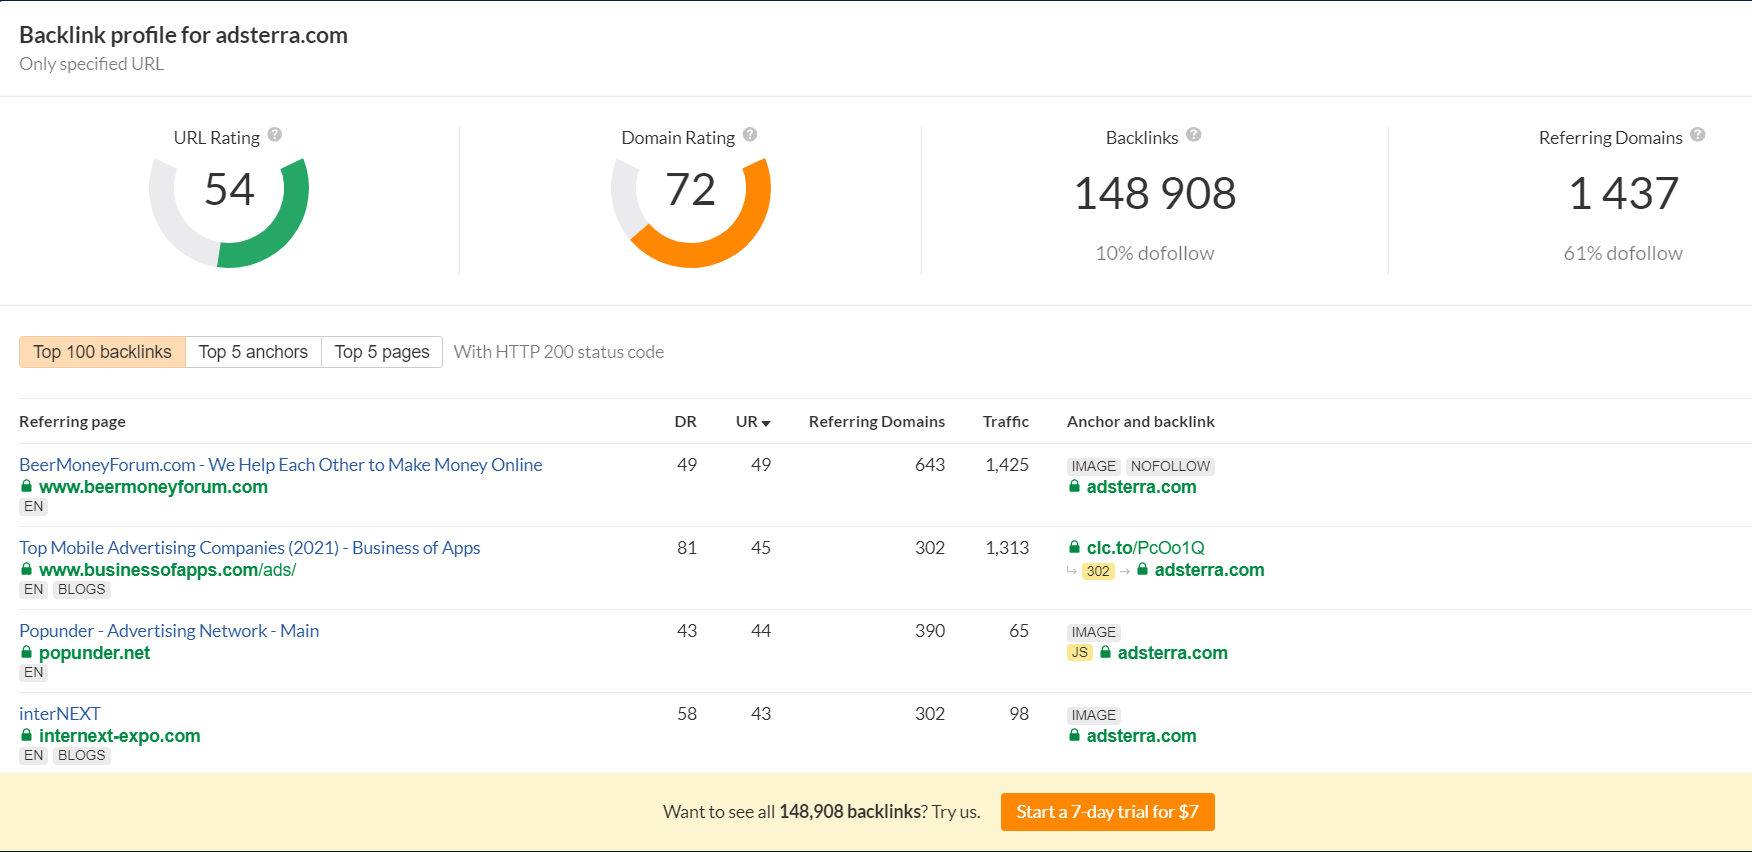Click adsterra.com backlink in the Popunder row

coord(1173,653)
